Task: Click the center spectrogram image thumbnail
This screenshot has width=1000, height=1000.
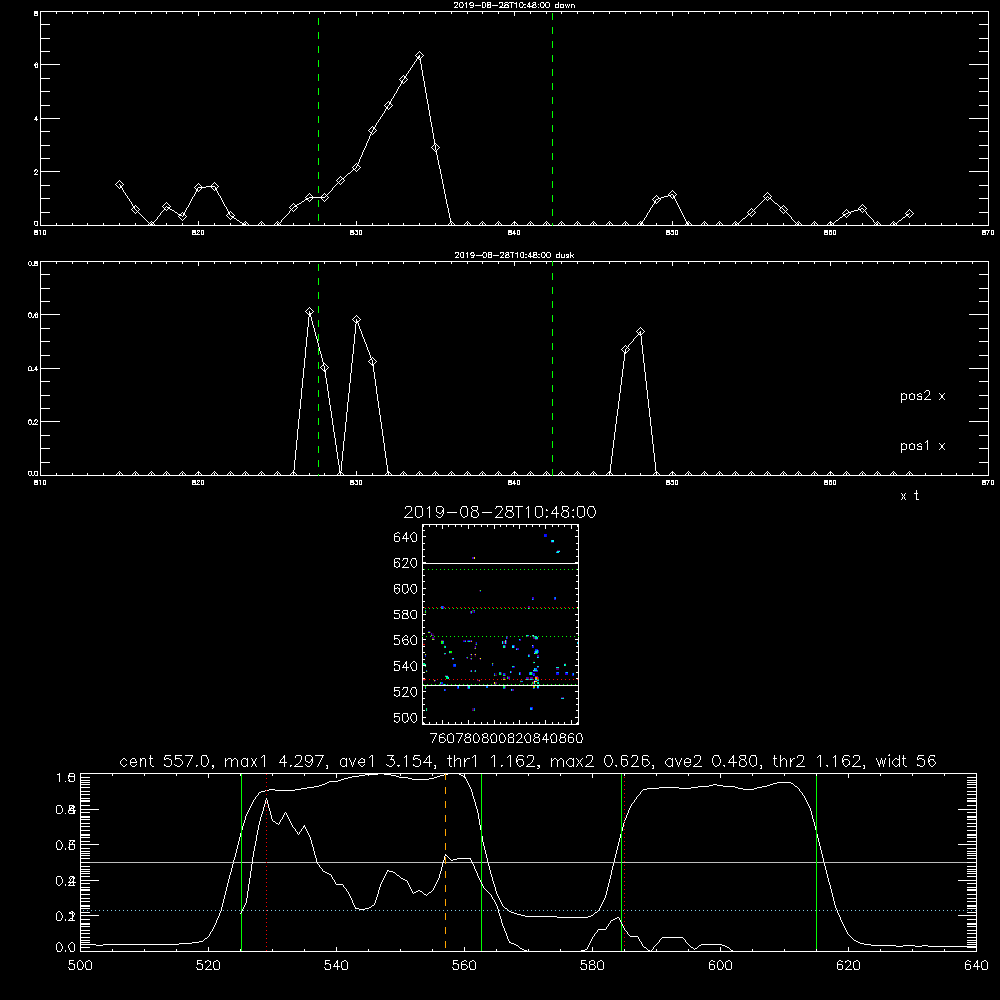Action: click(501, 624)
